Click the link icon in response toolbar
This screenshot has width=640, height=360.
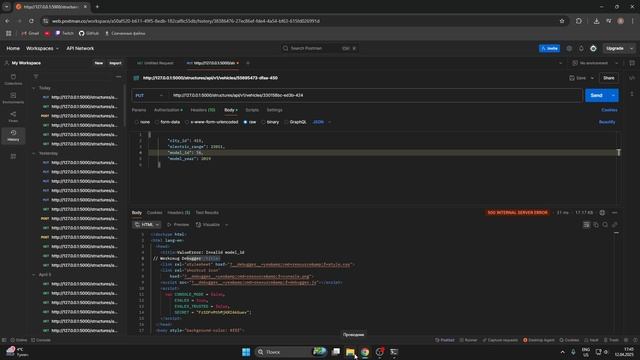pyautogui.click(x=615, y=224)
